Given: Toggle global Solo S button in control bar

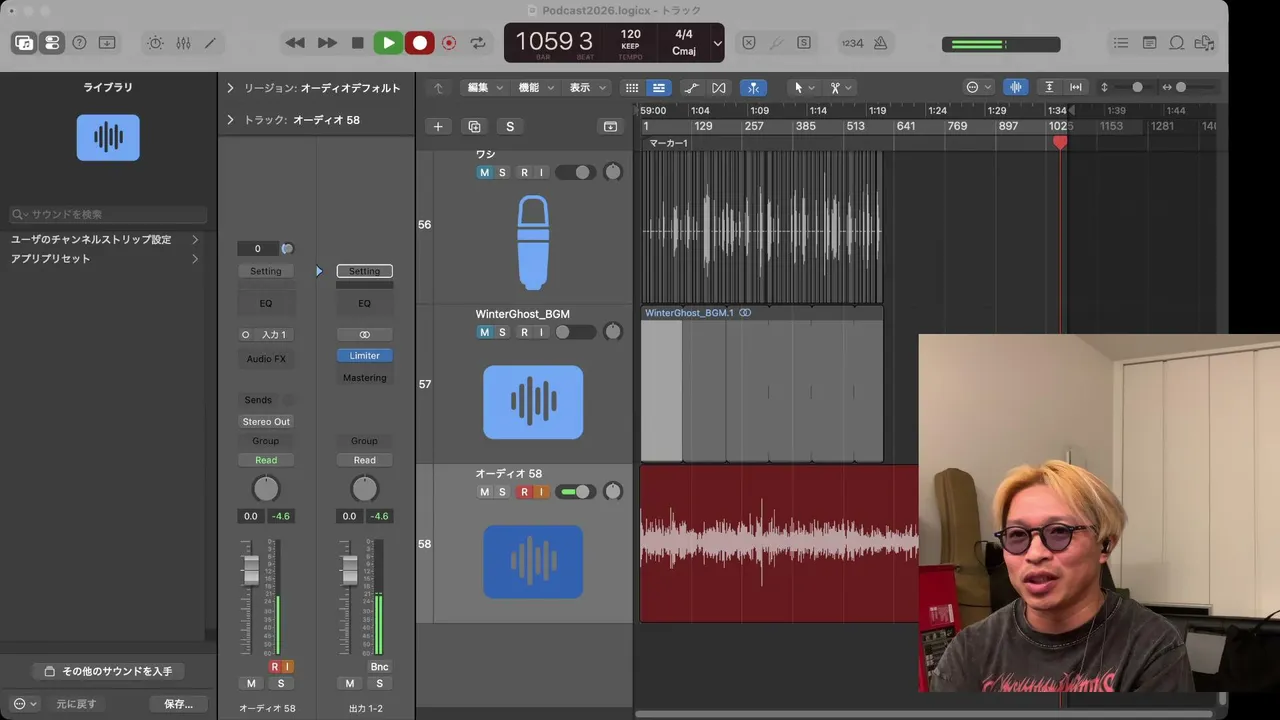Looking at the screenshot, I should (804, 43).
